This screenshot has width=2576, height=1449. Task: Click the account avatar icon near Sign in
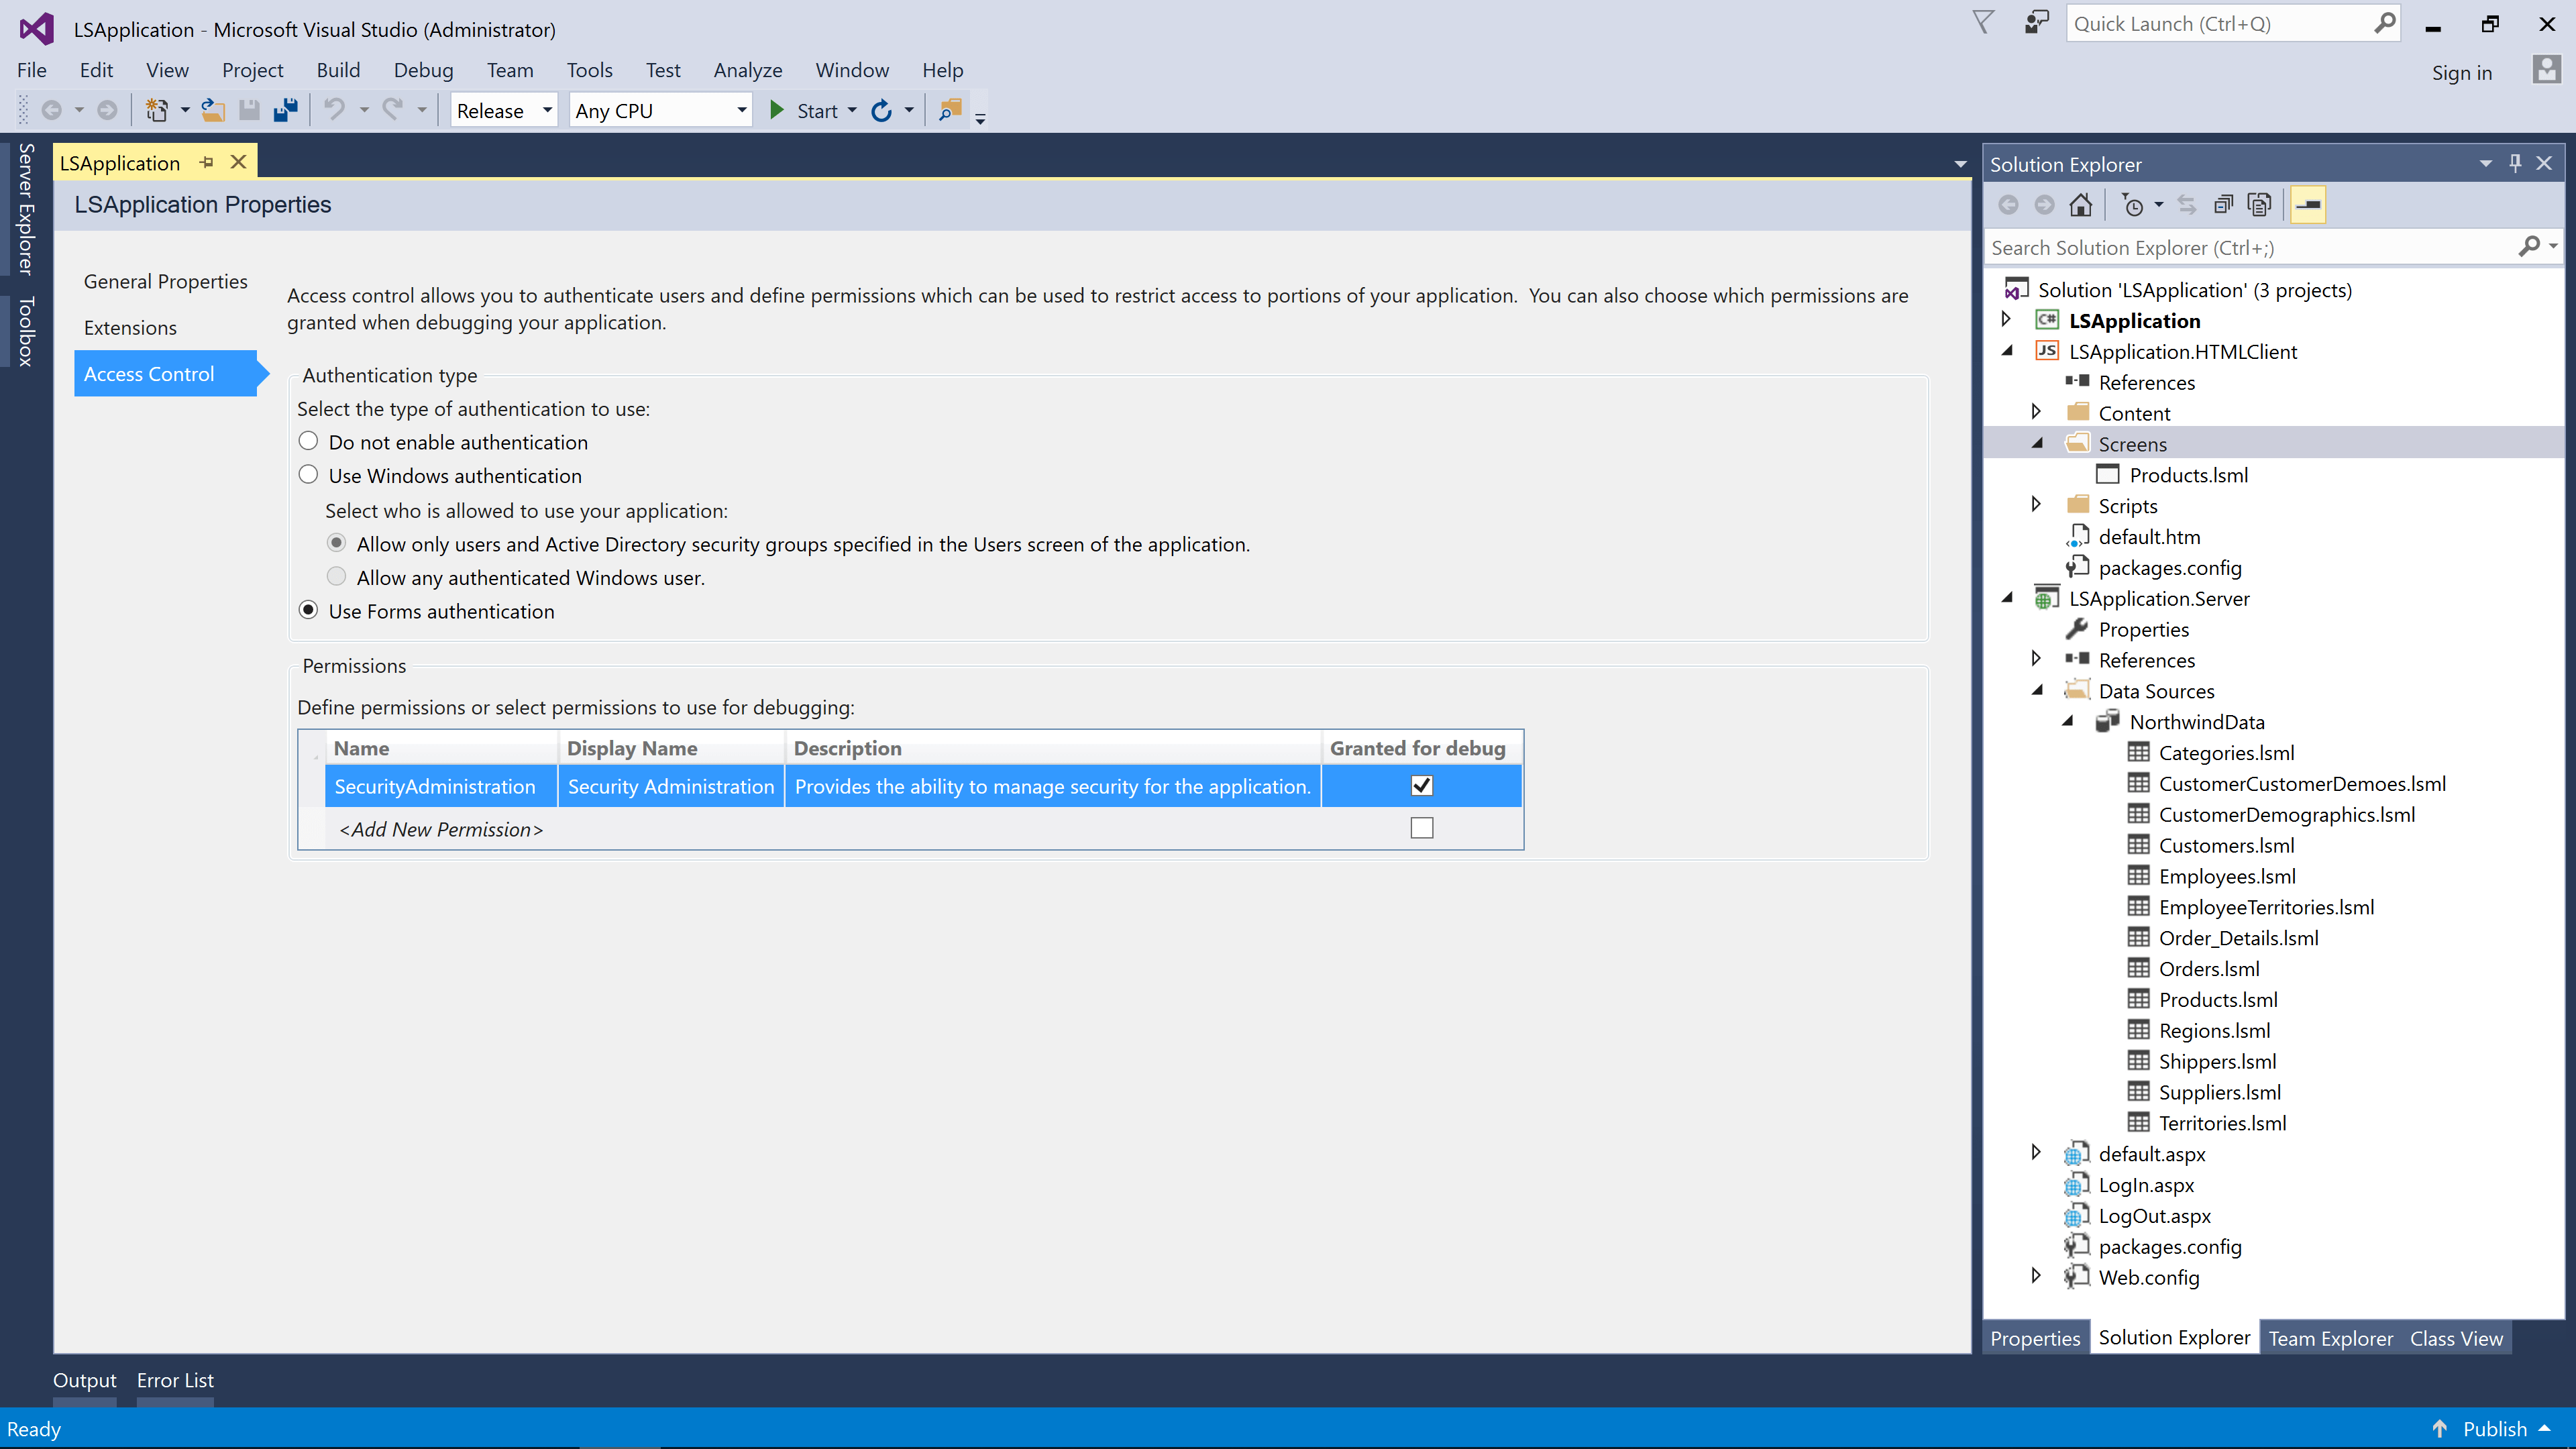[2546, 70]
